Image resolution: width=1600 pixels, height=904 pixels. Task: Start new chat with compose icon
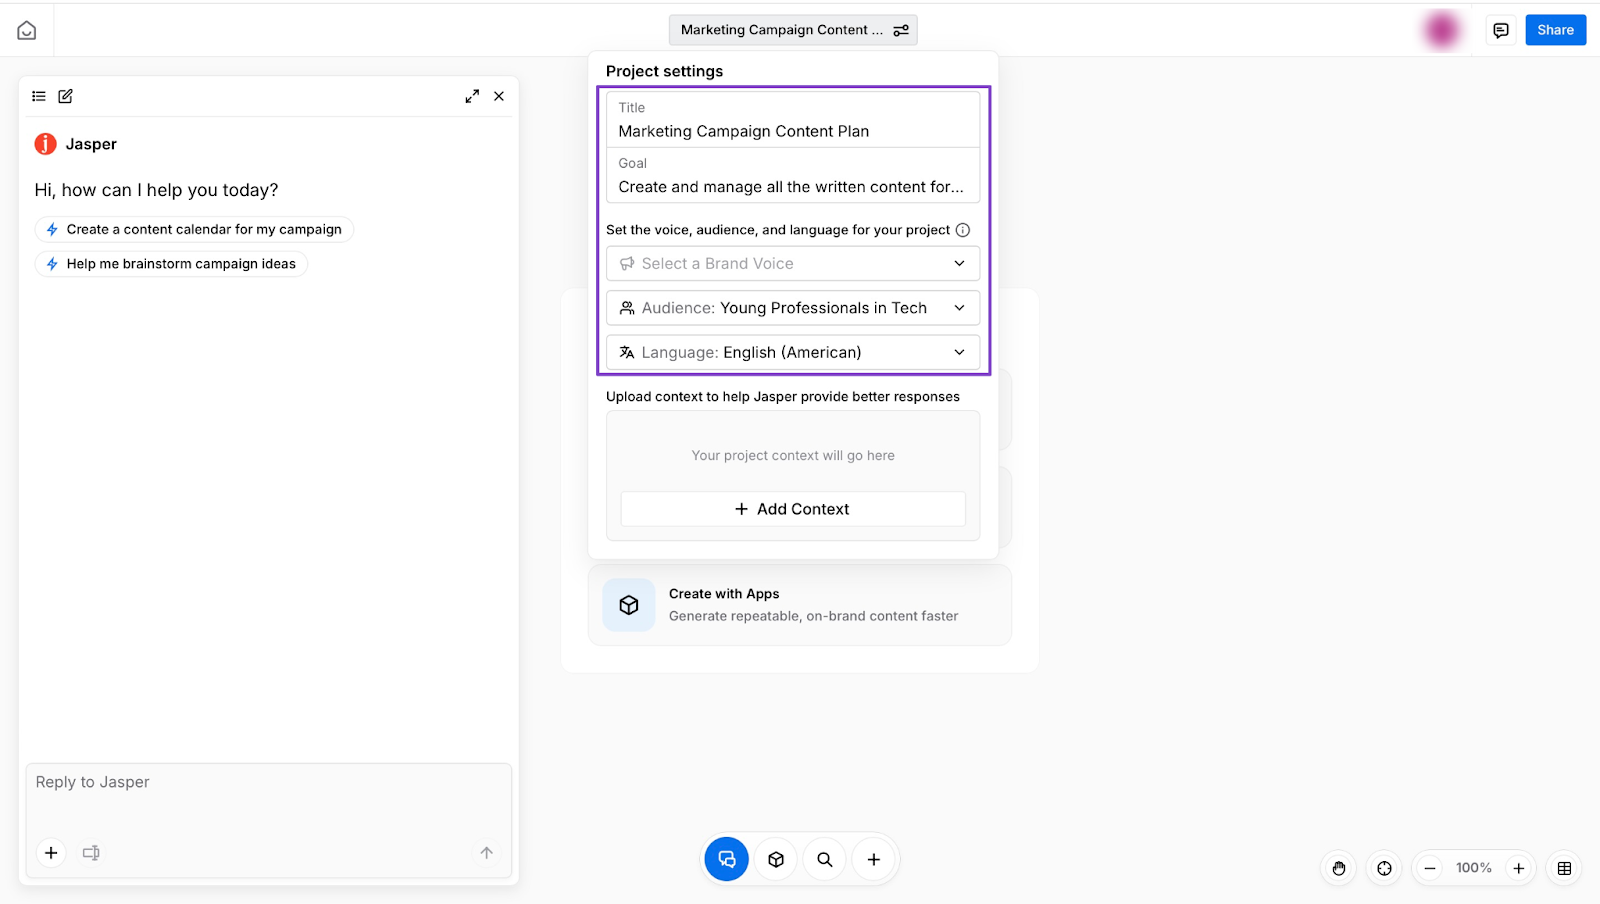point(66,96)
